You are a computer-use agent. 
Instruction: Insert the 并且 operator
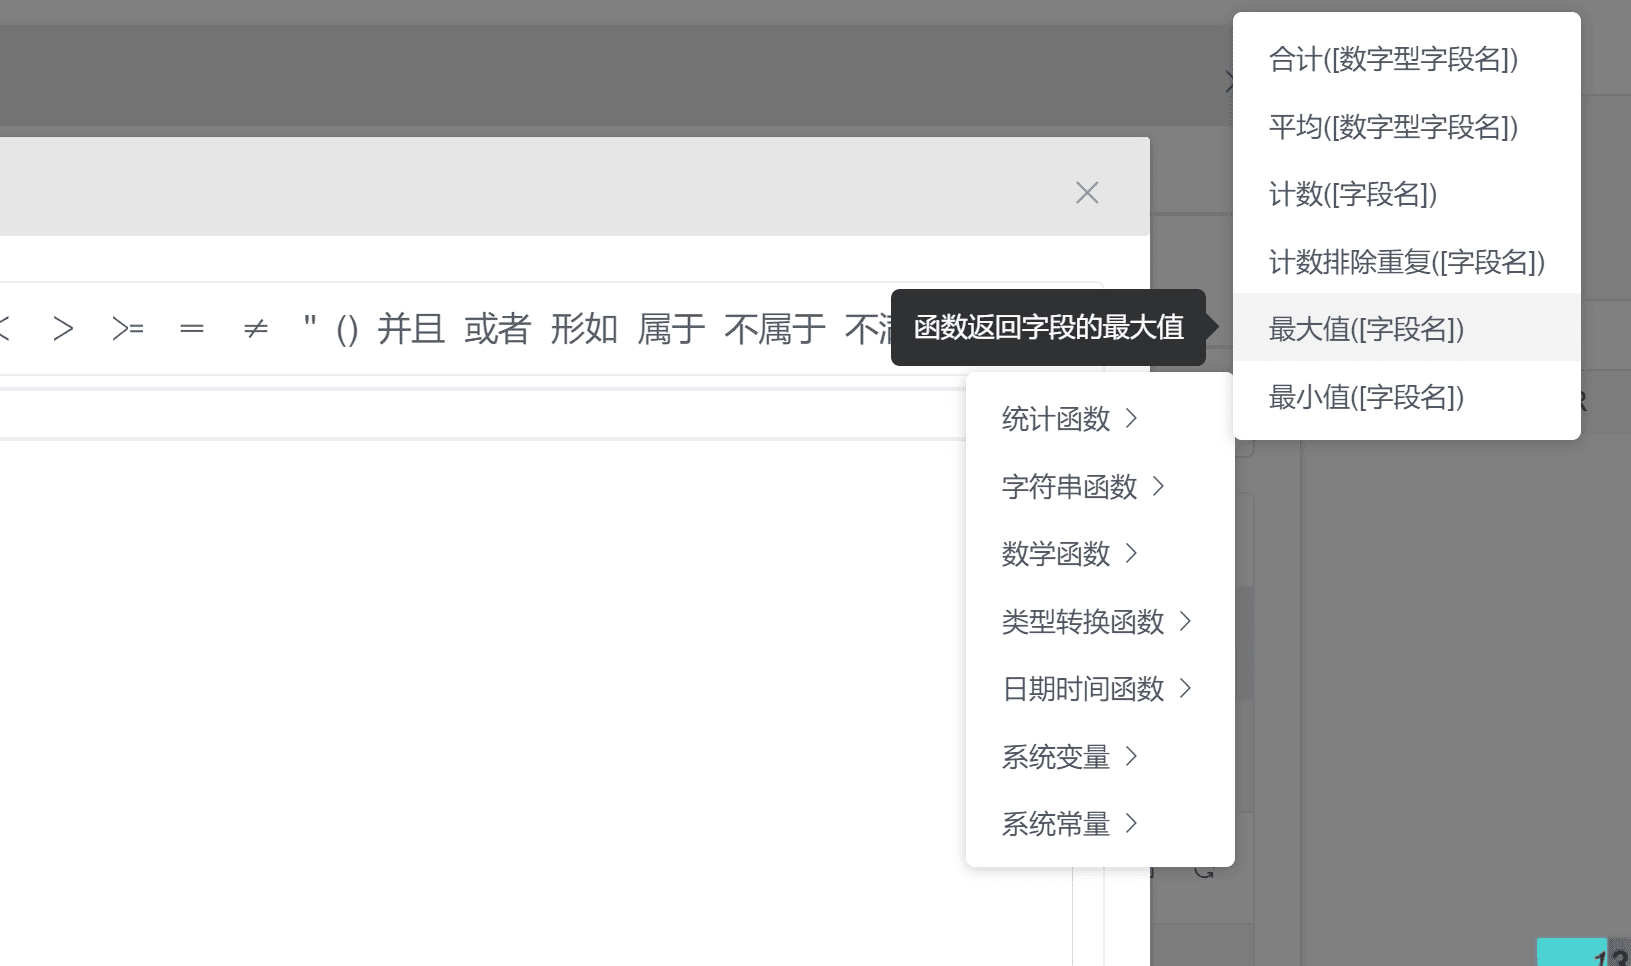[411, 328]
